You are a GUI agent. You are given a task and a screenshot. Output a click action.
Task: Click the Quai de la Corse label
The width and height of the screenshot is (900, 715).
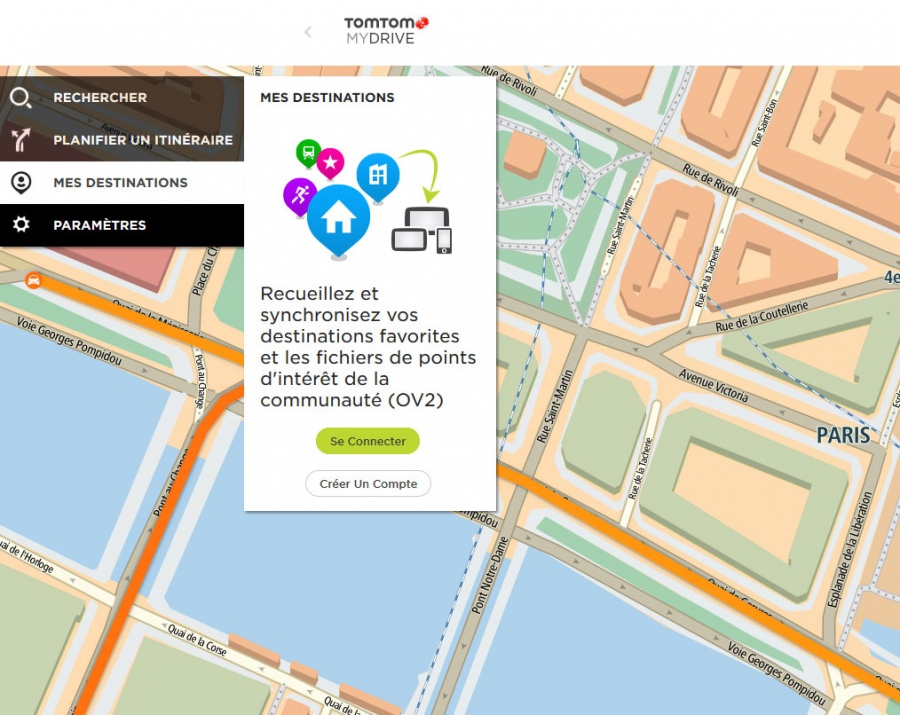197,640
